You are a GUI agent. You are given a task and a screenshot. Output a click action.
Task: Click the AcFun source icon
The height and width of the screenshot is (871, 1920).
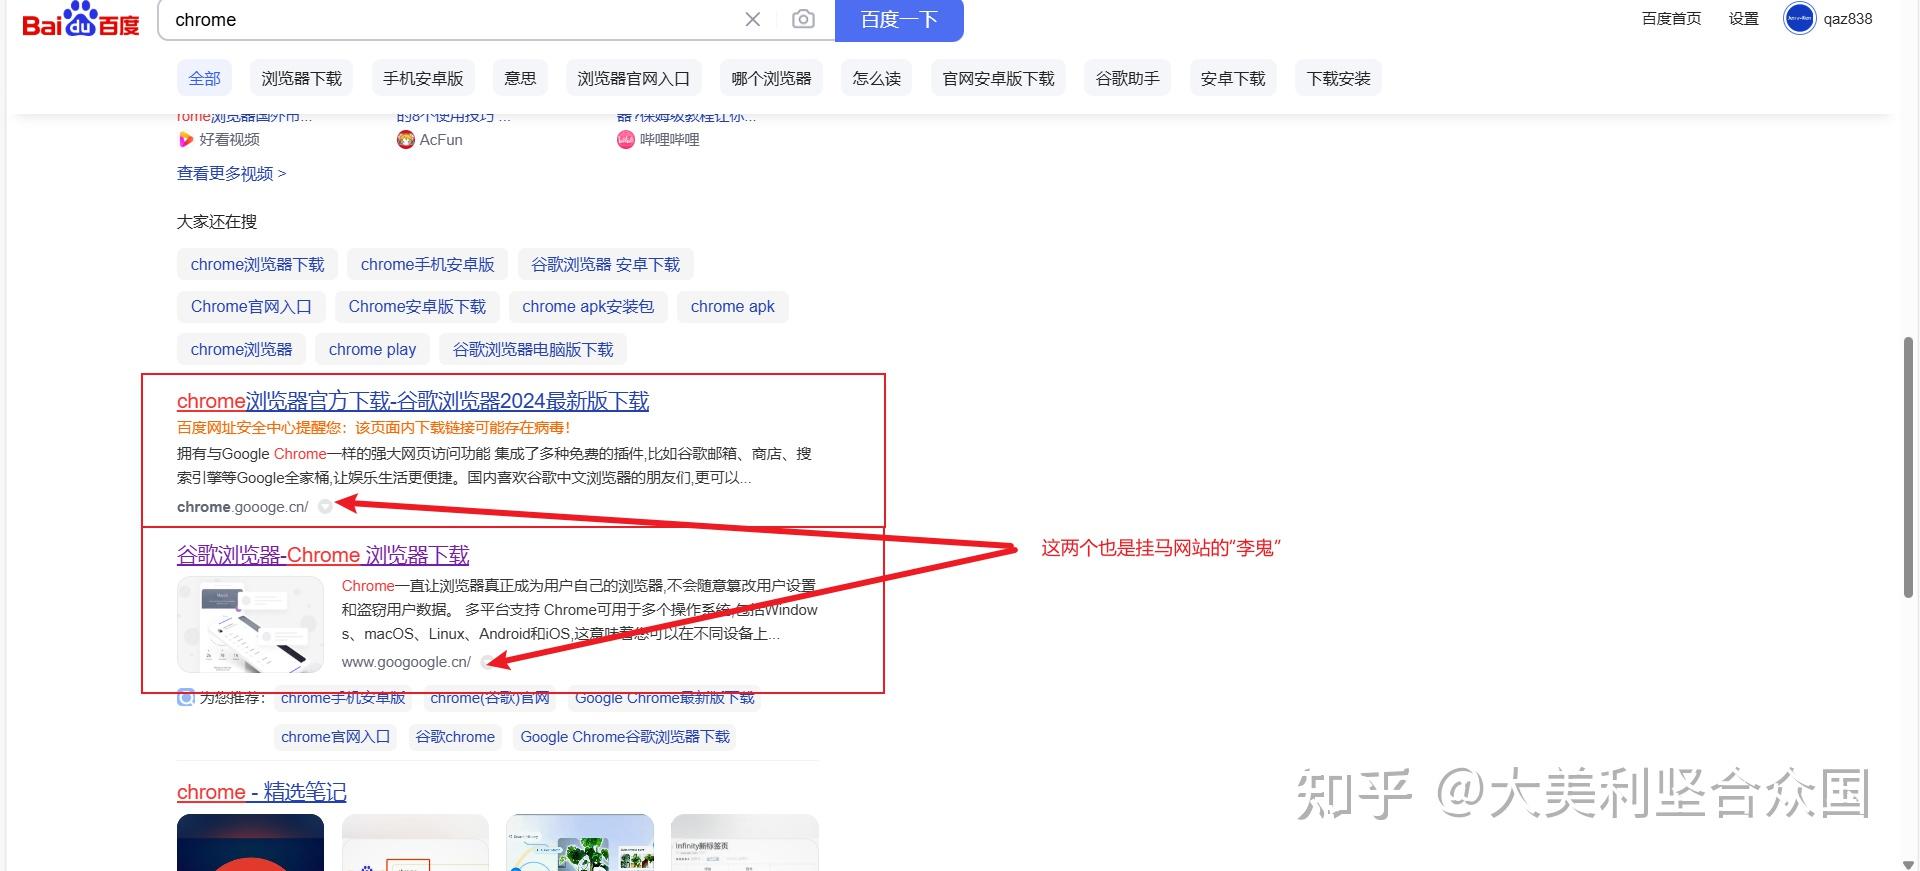pos(405,140)
